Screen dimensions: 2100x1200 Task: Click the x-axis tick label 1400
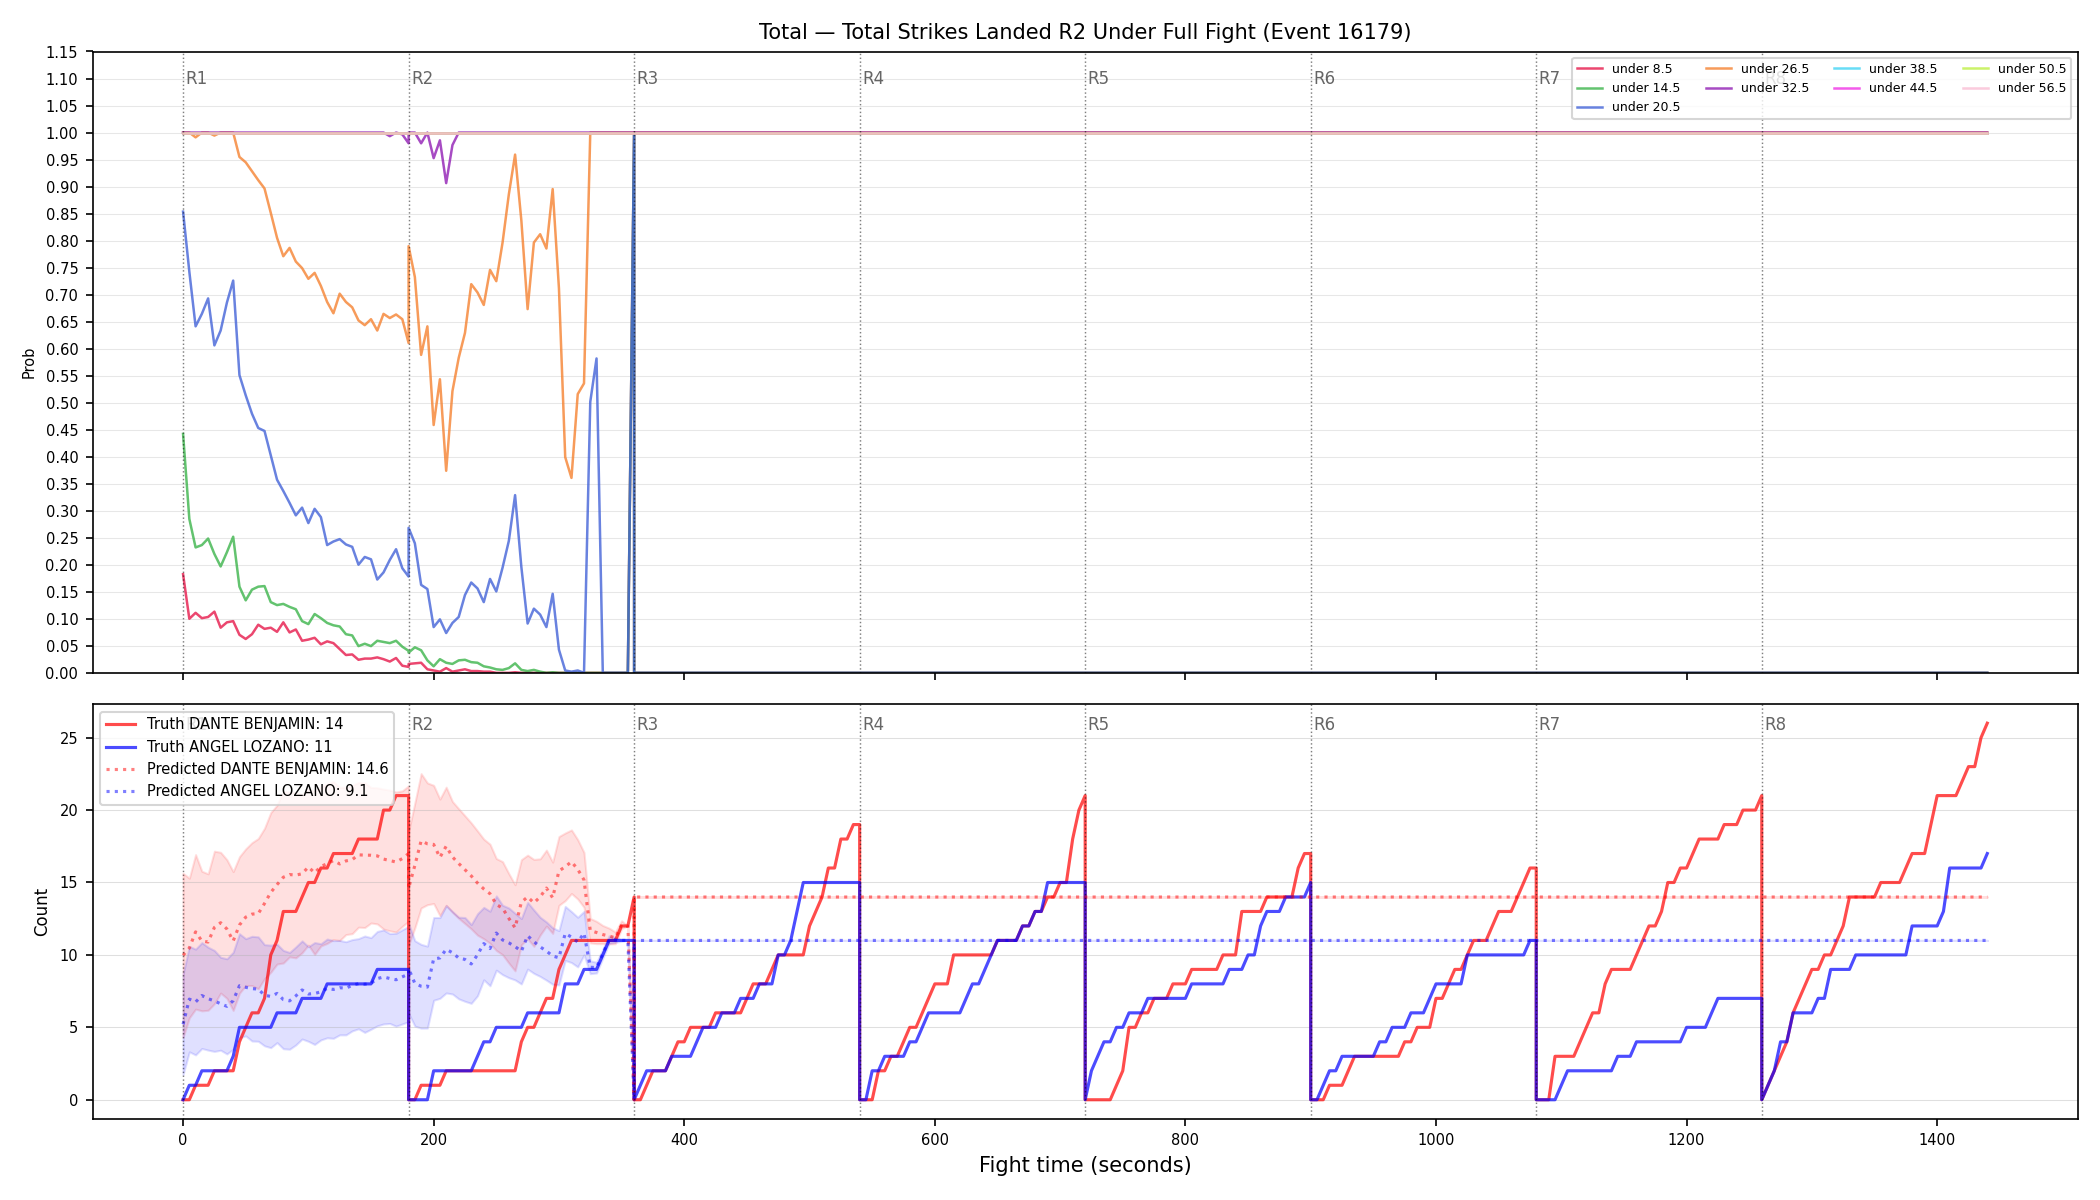1937,1139
